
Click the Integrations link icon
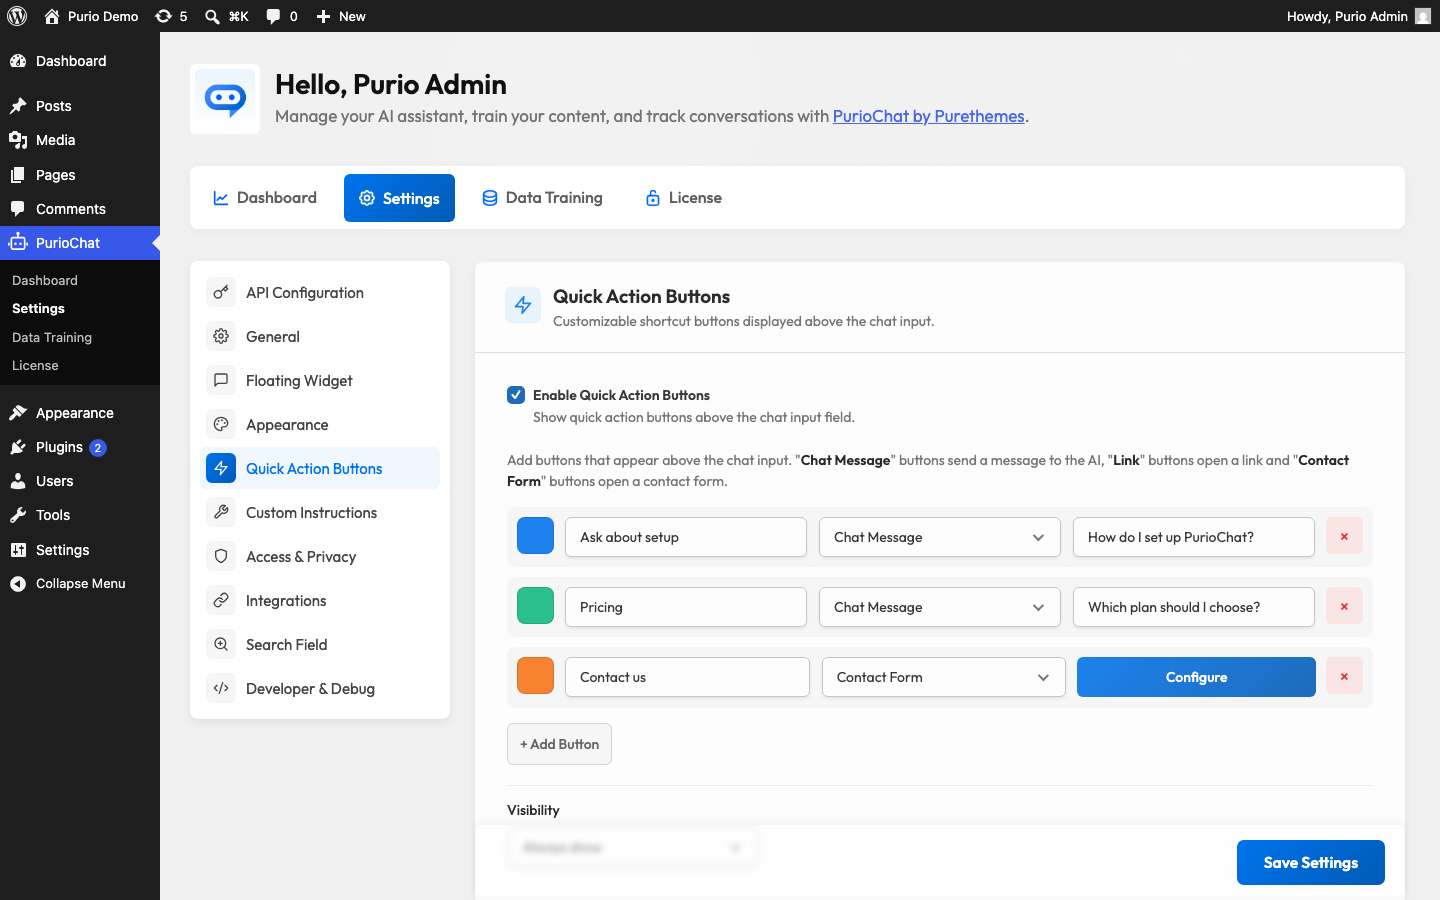click(221, 600)
